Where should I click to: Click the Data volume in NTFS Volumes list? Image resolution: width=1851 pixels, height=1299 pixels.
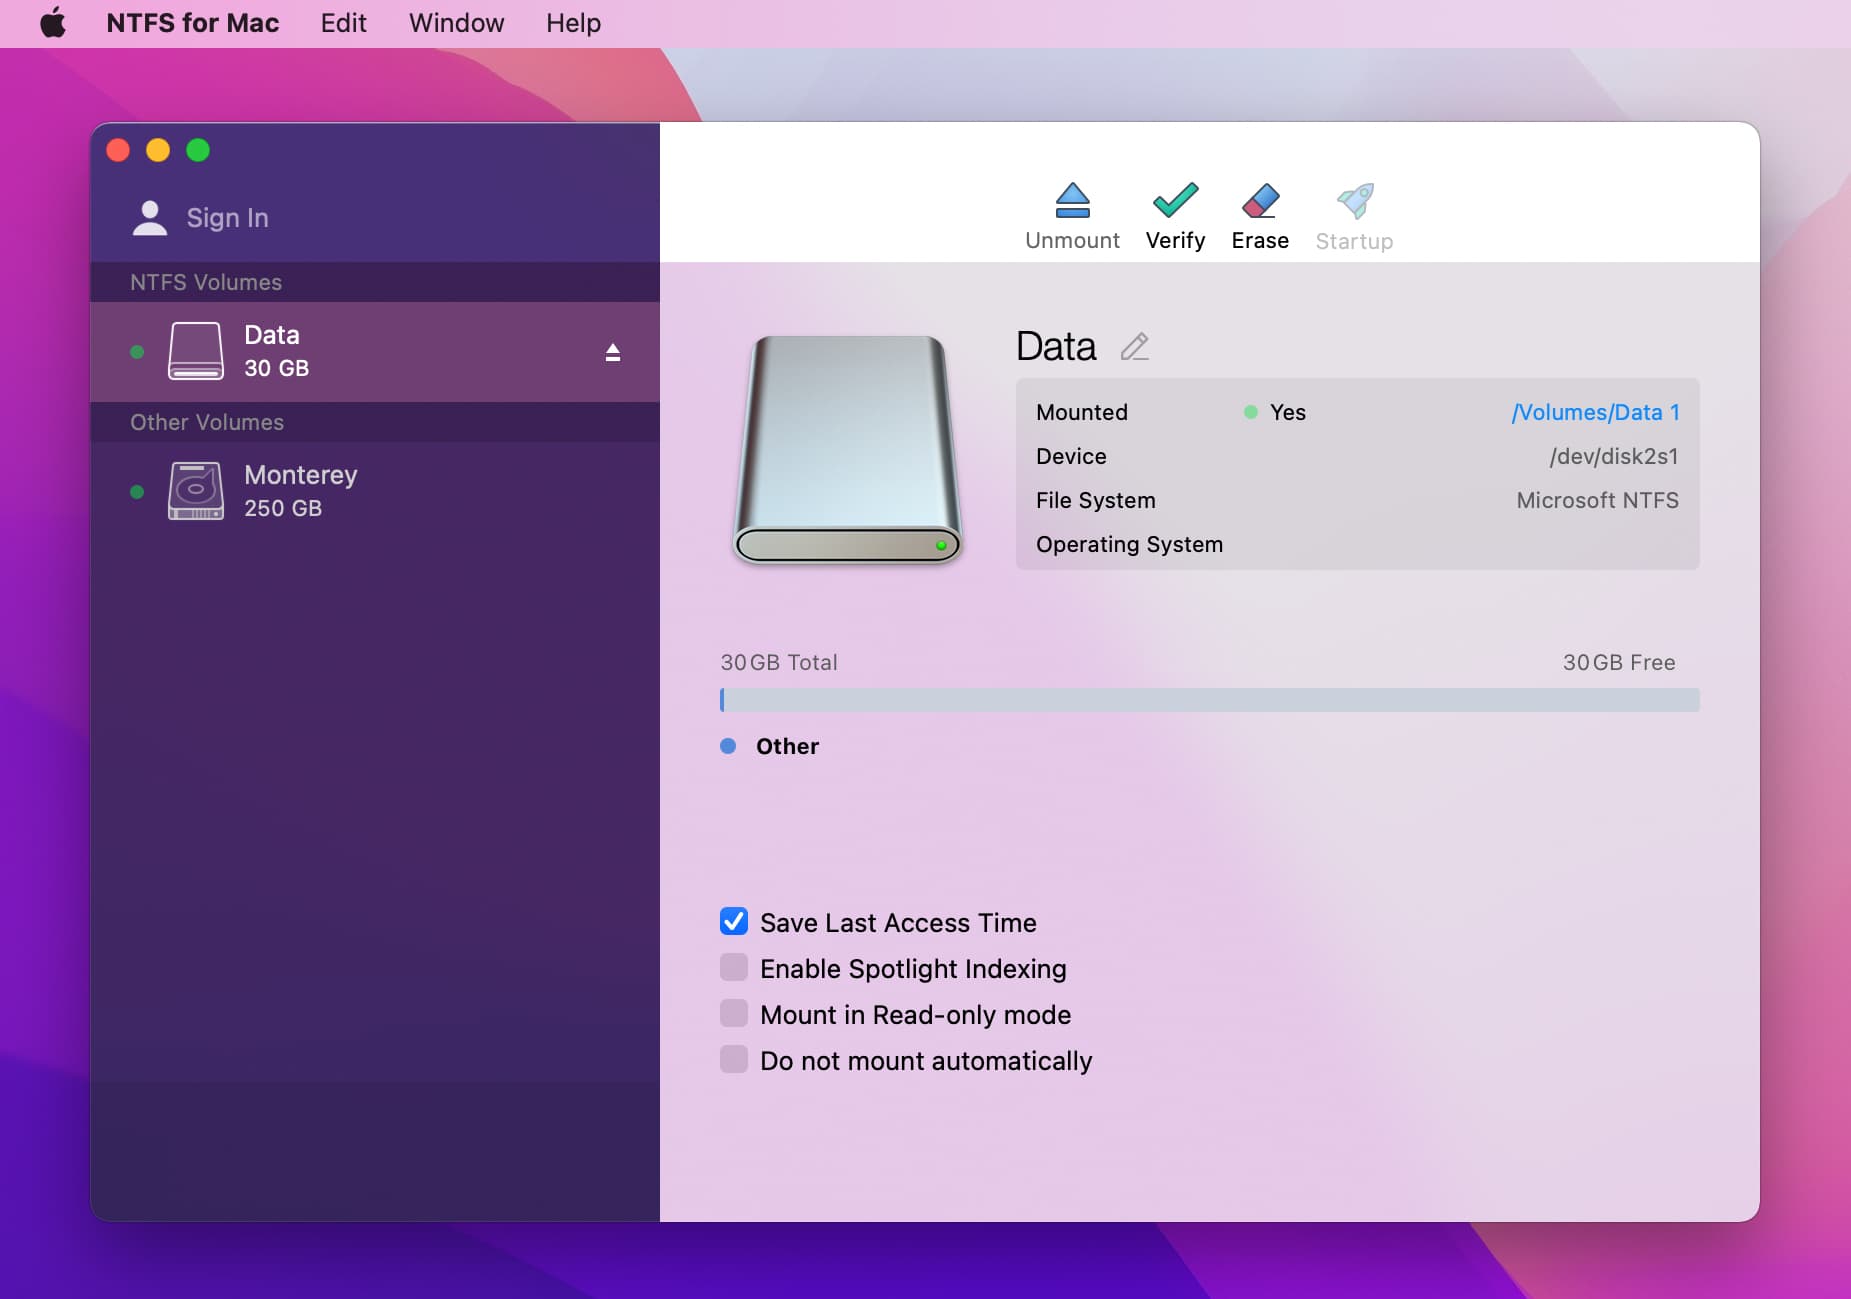pos(271,350)
